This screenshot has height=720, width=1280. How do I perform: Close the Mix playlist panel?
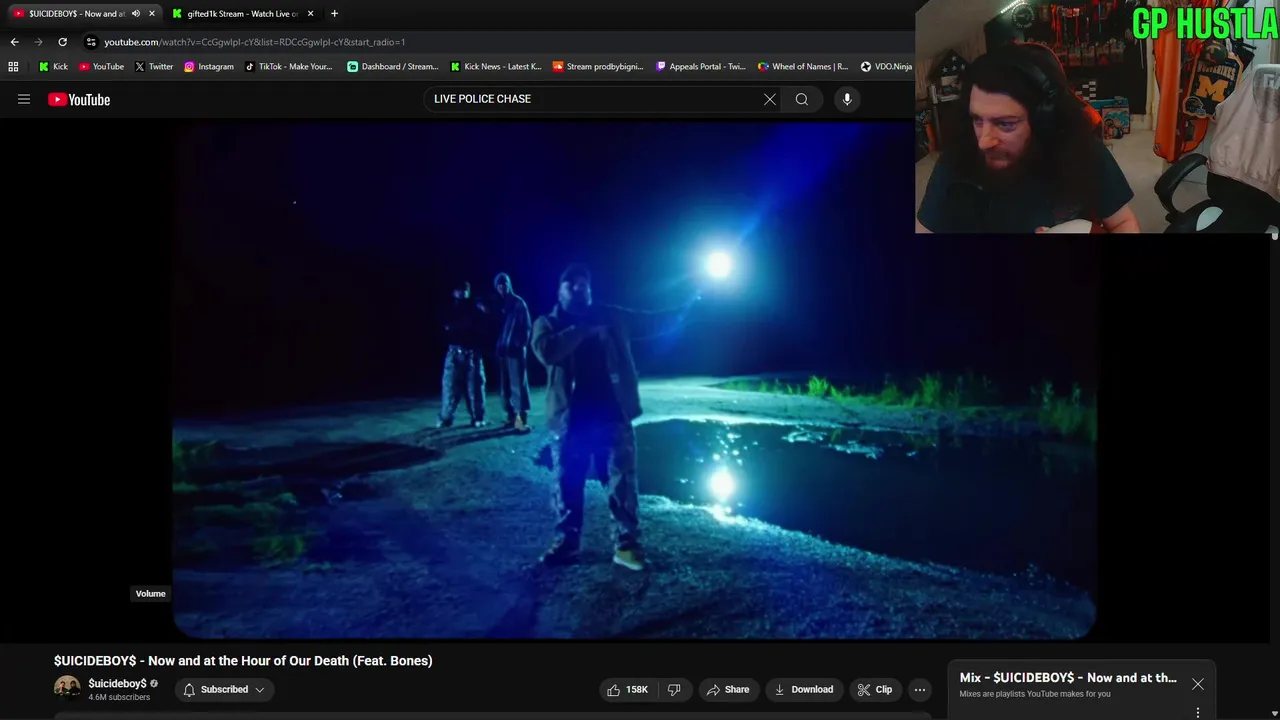(x=1198, y=684)
